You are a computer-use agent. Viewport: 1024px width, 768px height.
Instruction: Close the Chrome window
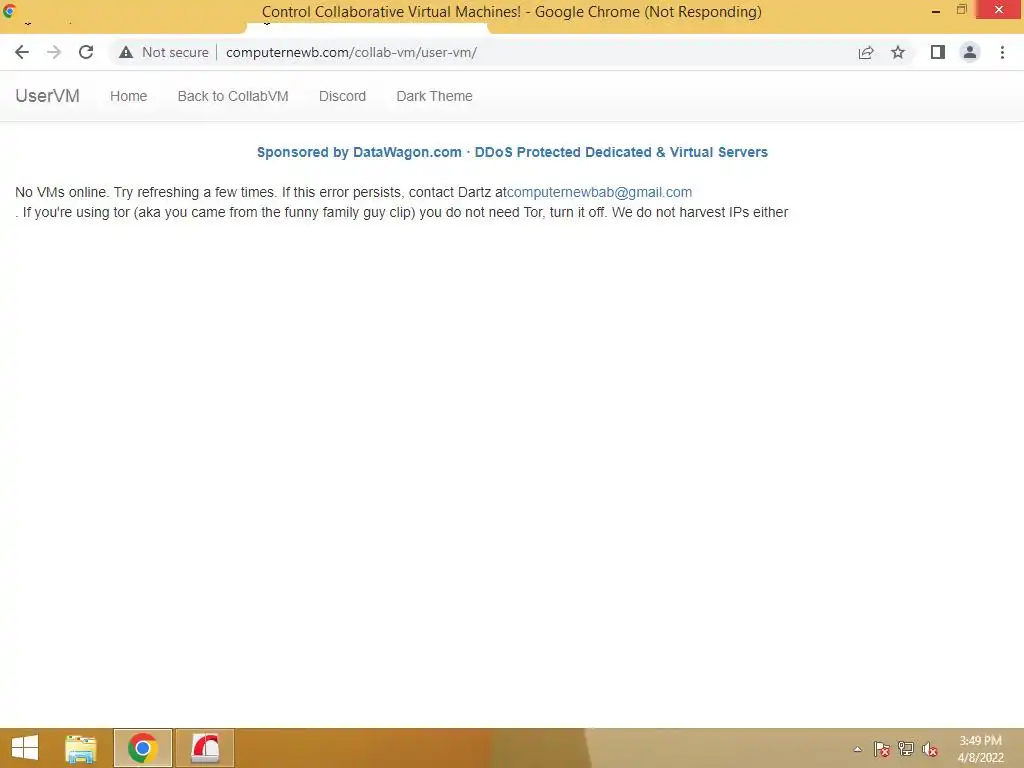(999, 10)
